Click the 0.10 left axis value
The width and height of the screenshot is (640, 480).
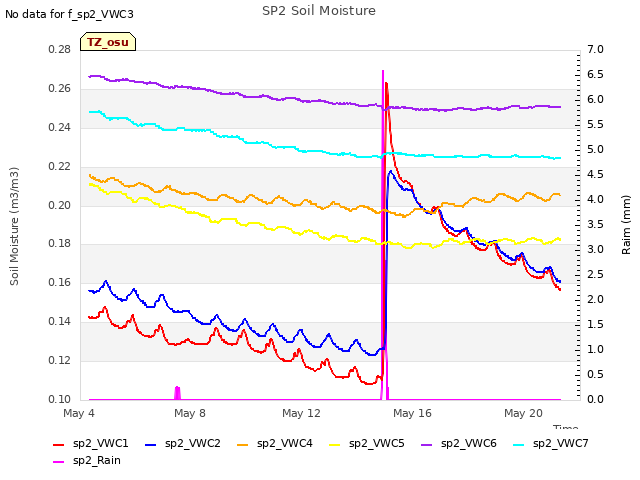[60, 399]
